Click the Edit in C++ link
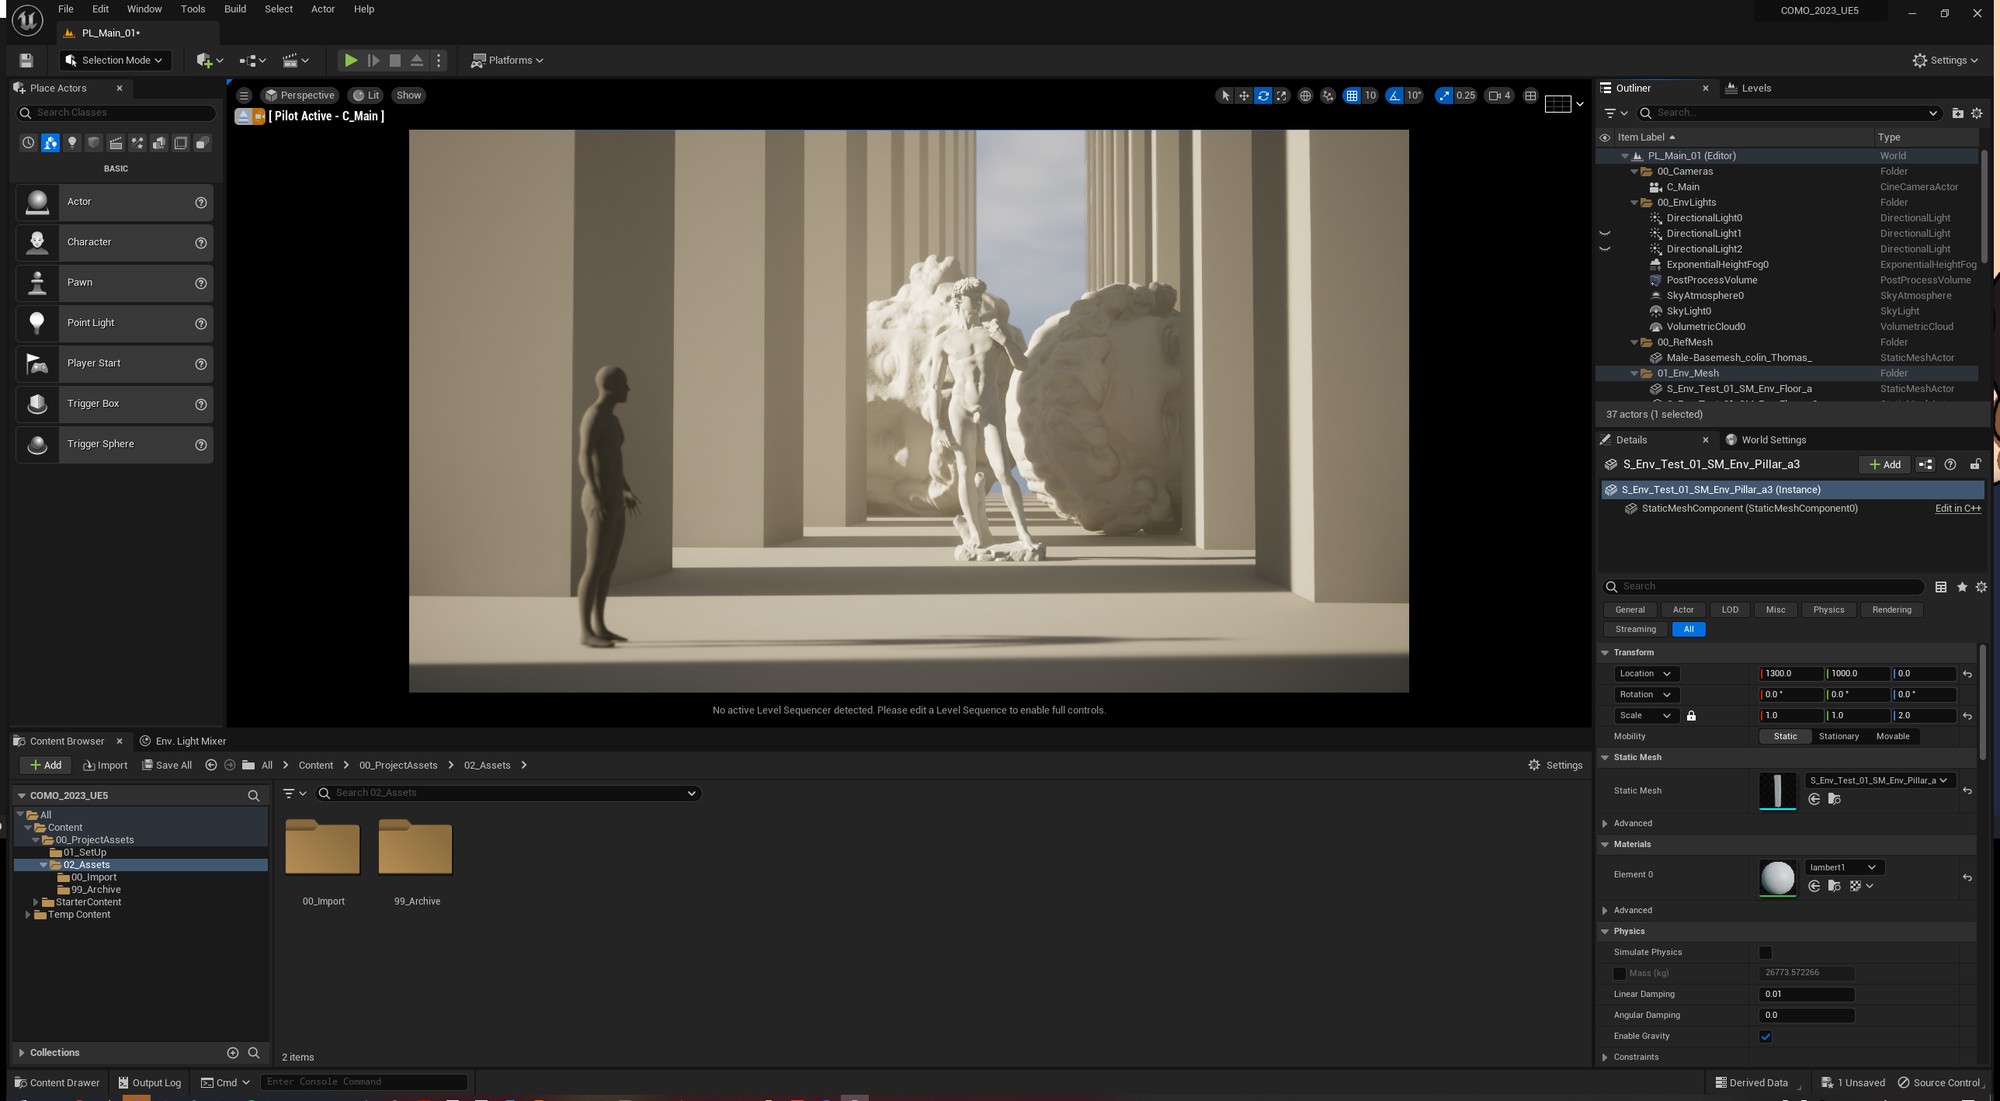Screen dimensions: 2000x1101 tap(1957, 509)
